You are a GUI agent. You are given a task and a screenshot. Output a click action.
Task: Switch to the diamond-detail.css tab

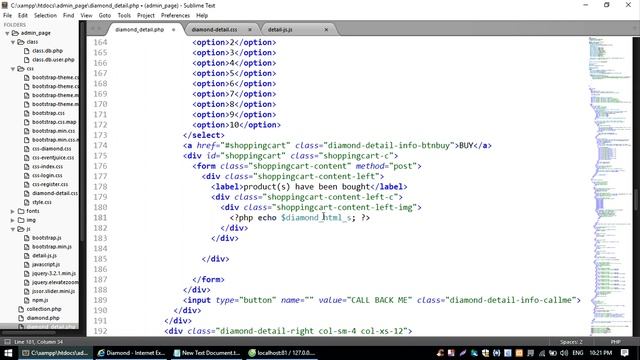(x=214, y=30)
